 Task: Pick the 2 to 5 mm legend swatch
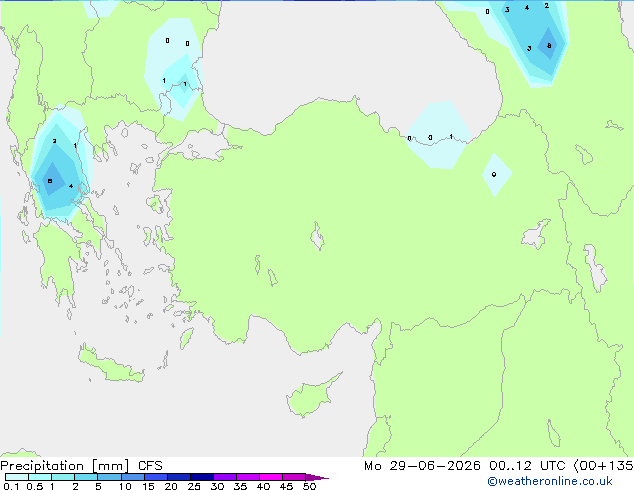click(x=86, y=477)
